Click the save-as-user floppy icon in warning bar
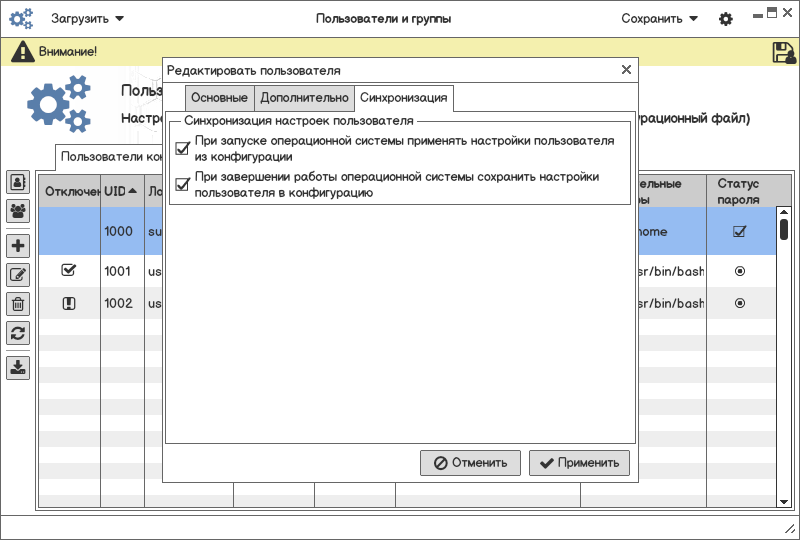This screenshot has height=540, width=800. [784, 52]
